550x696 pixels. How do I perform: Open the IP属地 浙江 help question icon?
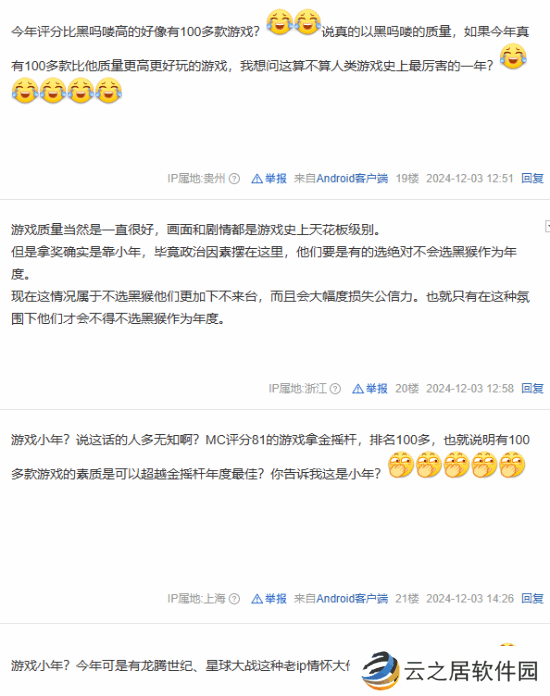click(336, 389)
